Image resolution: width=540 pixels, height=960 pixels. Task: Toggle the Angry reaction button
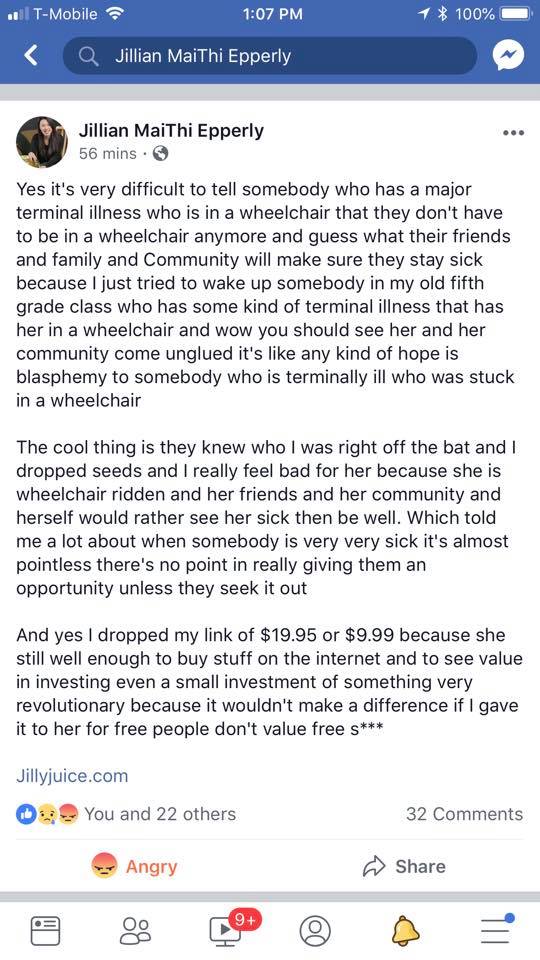(x=135, y=866)
